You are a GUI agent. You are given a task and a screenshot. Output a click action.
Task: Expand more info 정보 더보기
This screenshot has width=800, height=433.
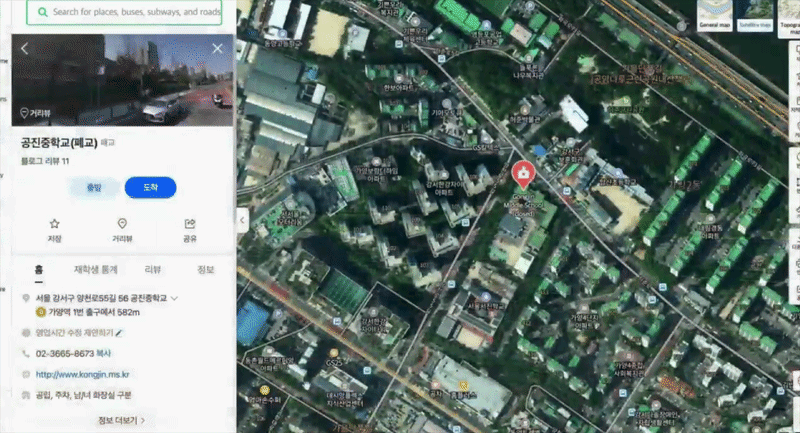[x=121, y=420]
